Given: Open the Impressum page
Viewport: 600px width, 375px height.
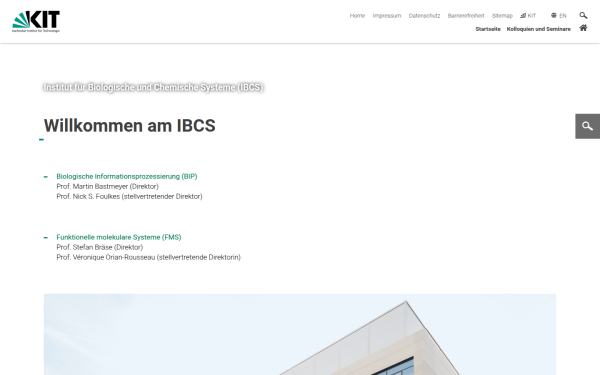Looking at the screenshot, I should [386, 16].
